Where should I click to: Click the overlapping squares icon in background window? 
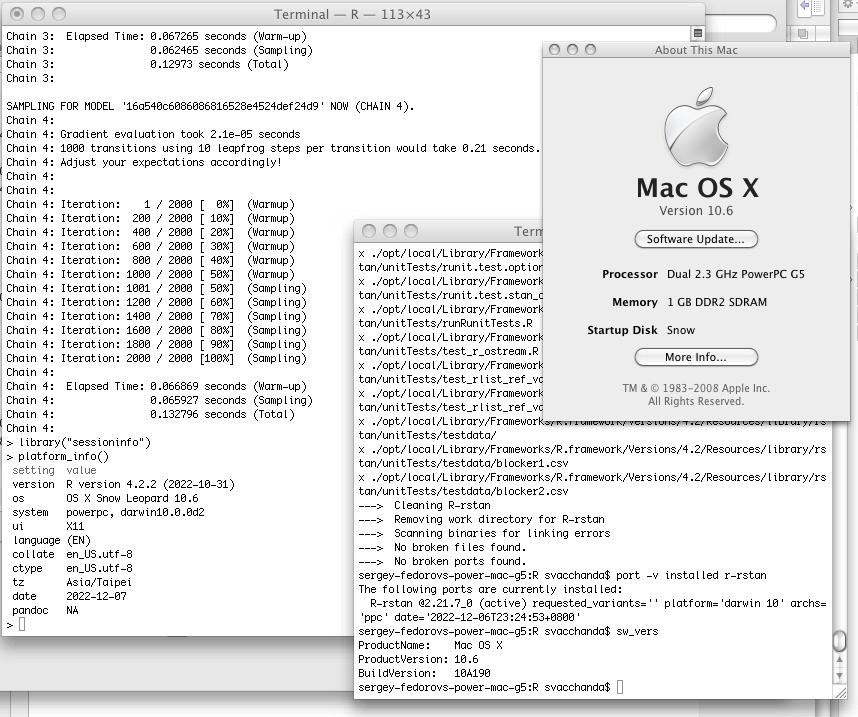(x=803, y=34)
